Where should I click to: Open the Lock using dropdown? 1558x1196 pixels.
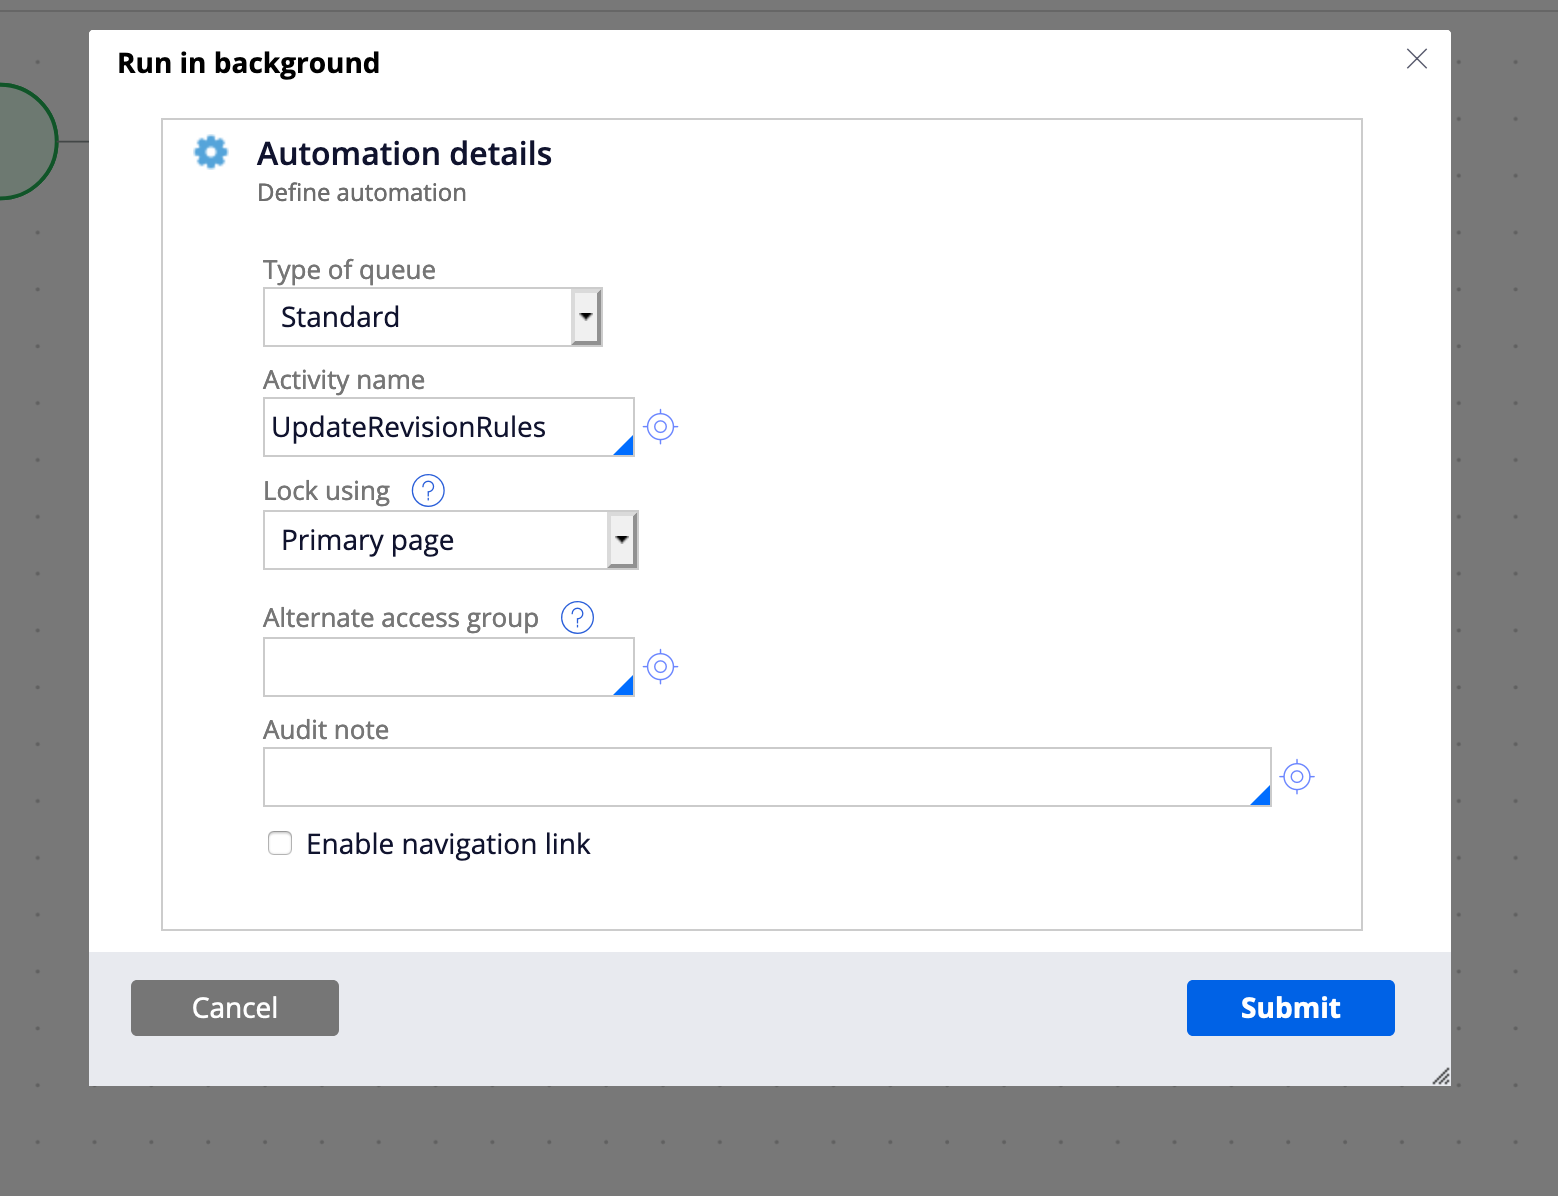(x=450, y=540)
